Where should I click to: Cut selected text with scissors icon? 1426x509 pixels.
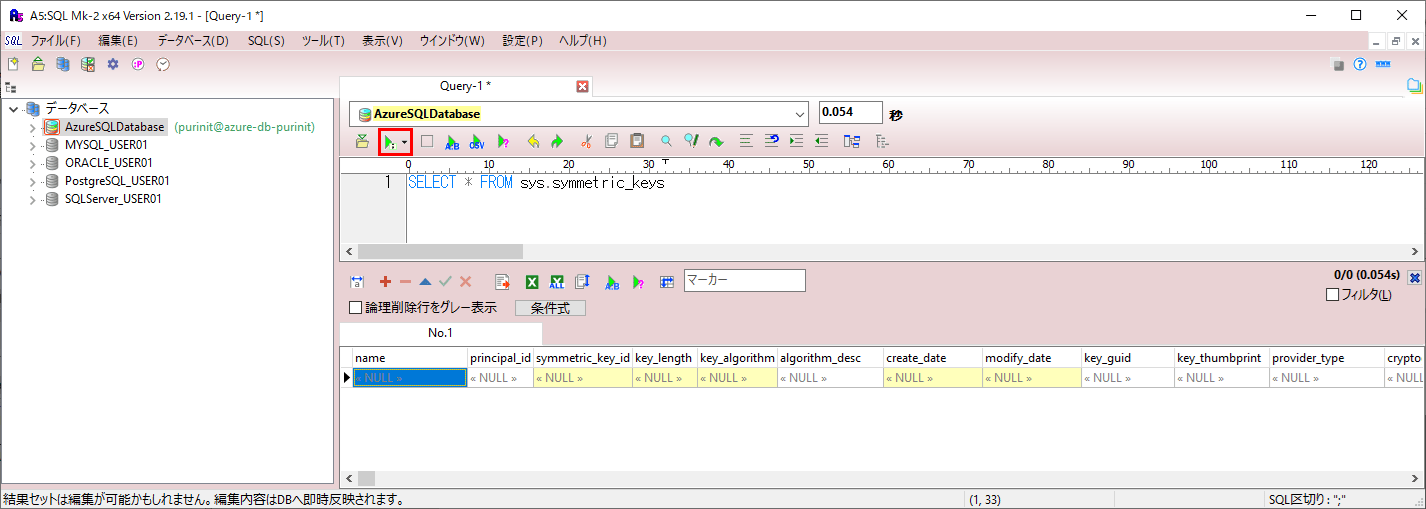coord(587,142)
